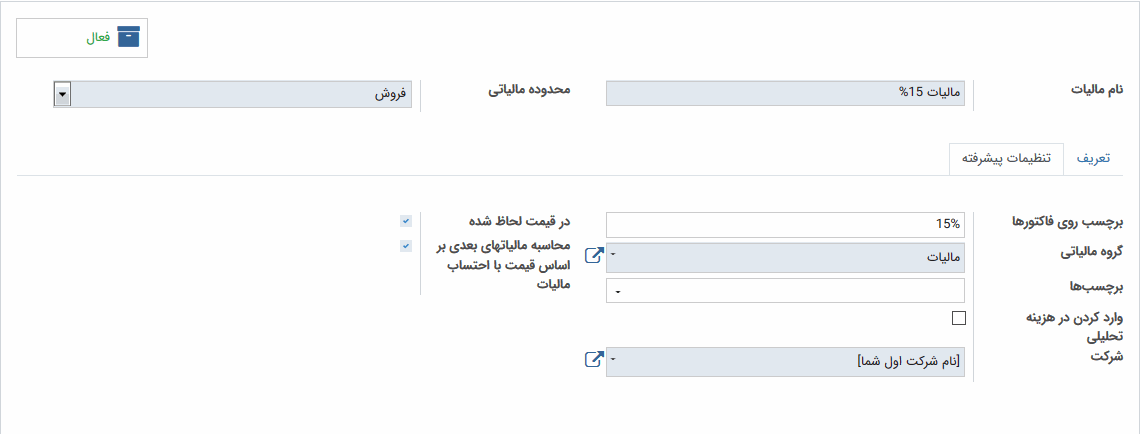
Task: Toggle the فعال active status button
Action: (82, 38)
